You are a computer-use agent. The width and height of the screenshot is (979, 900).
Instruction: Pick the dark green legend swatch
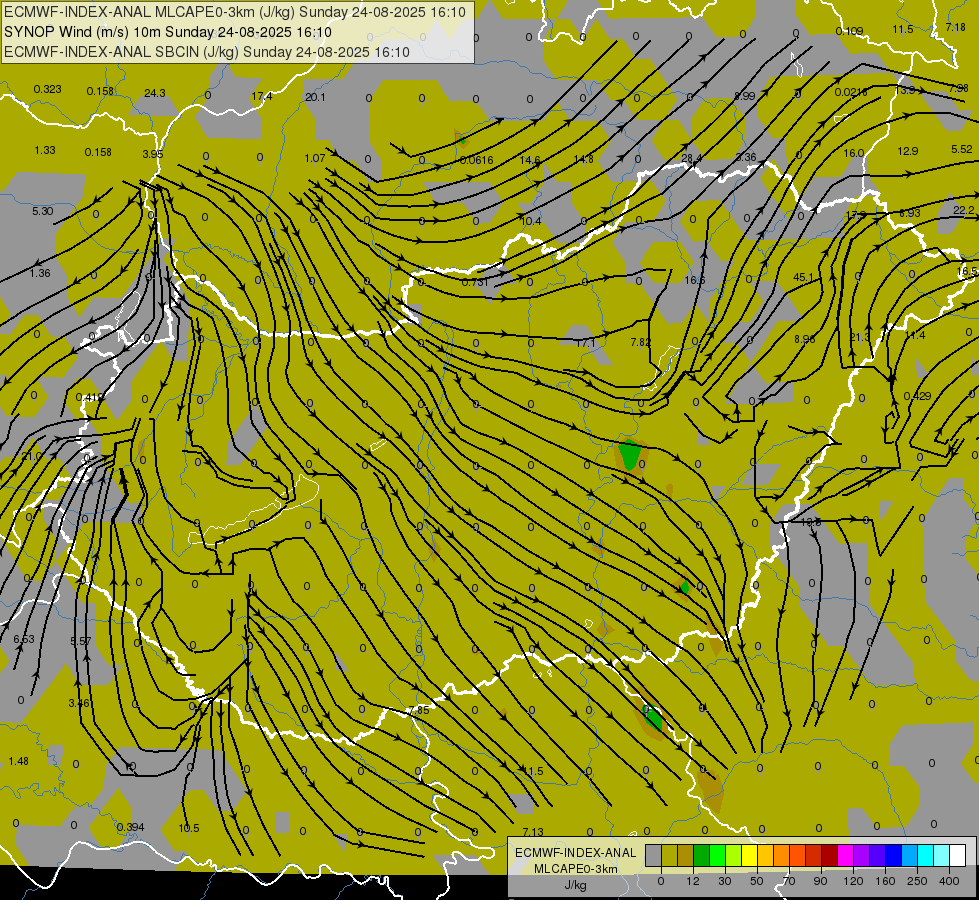[702, 855]
